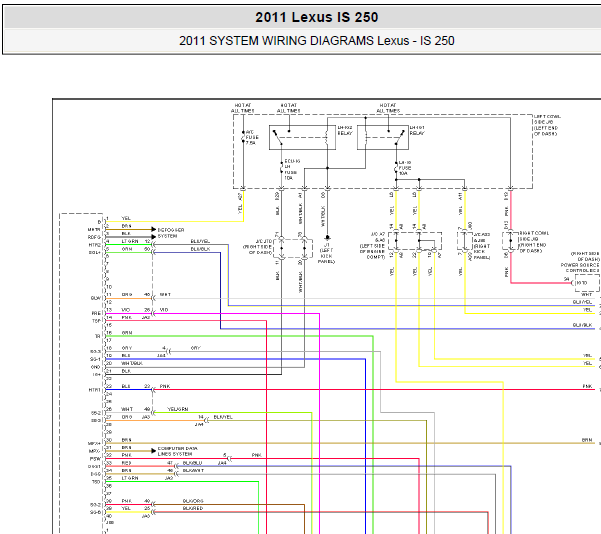Click the SG-1 terminal label

click(95, 359)
